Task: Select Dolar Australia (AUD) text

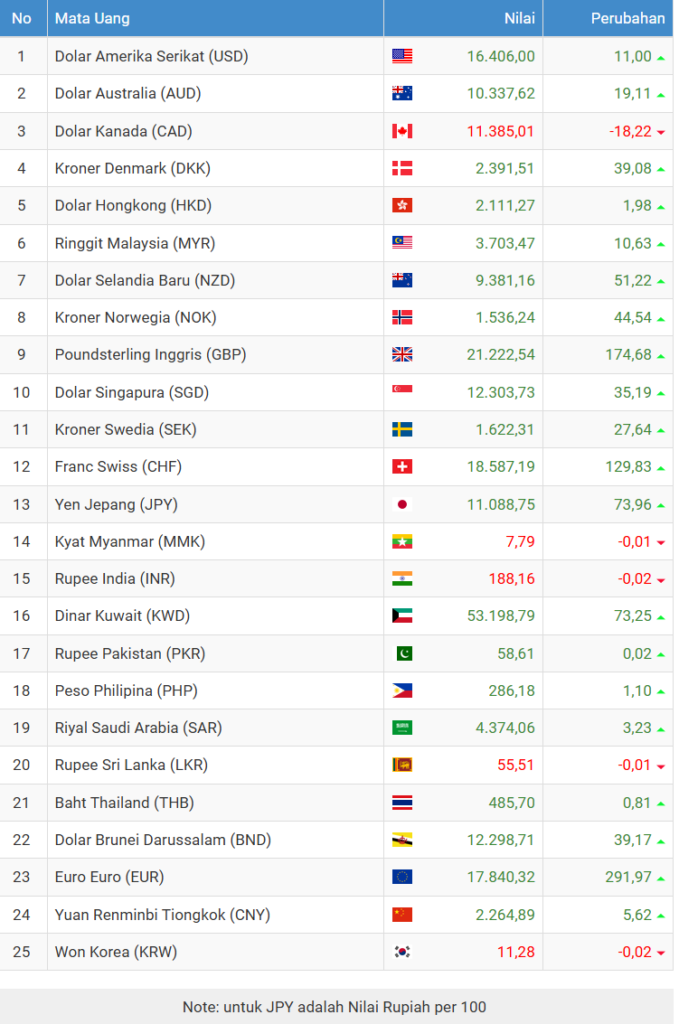Action: (x=128, y=93)
